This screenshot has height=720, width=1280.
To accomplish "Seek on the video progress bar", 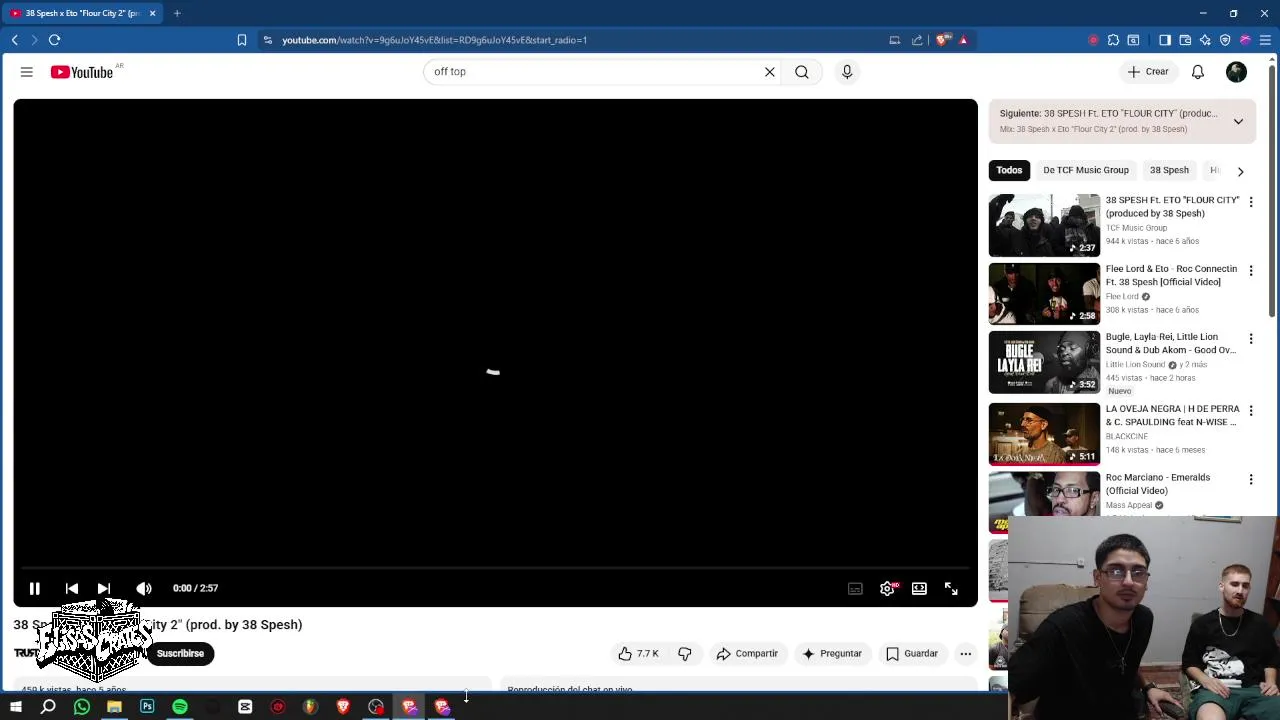I will tap(495, 568).
